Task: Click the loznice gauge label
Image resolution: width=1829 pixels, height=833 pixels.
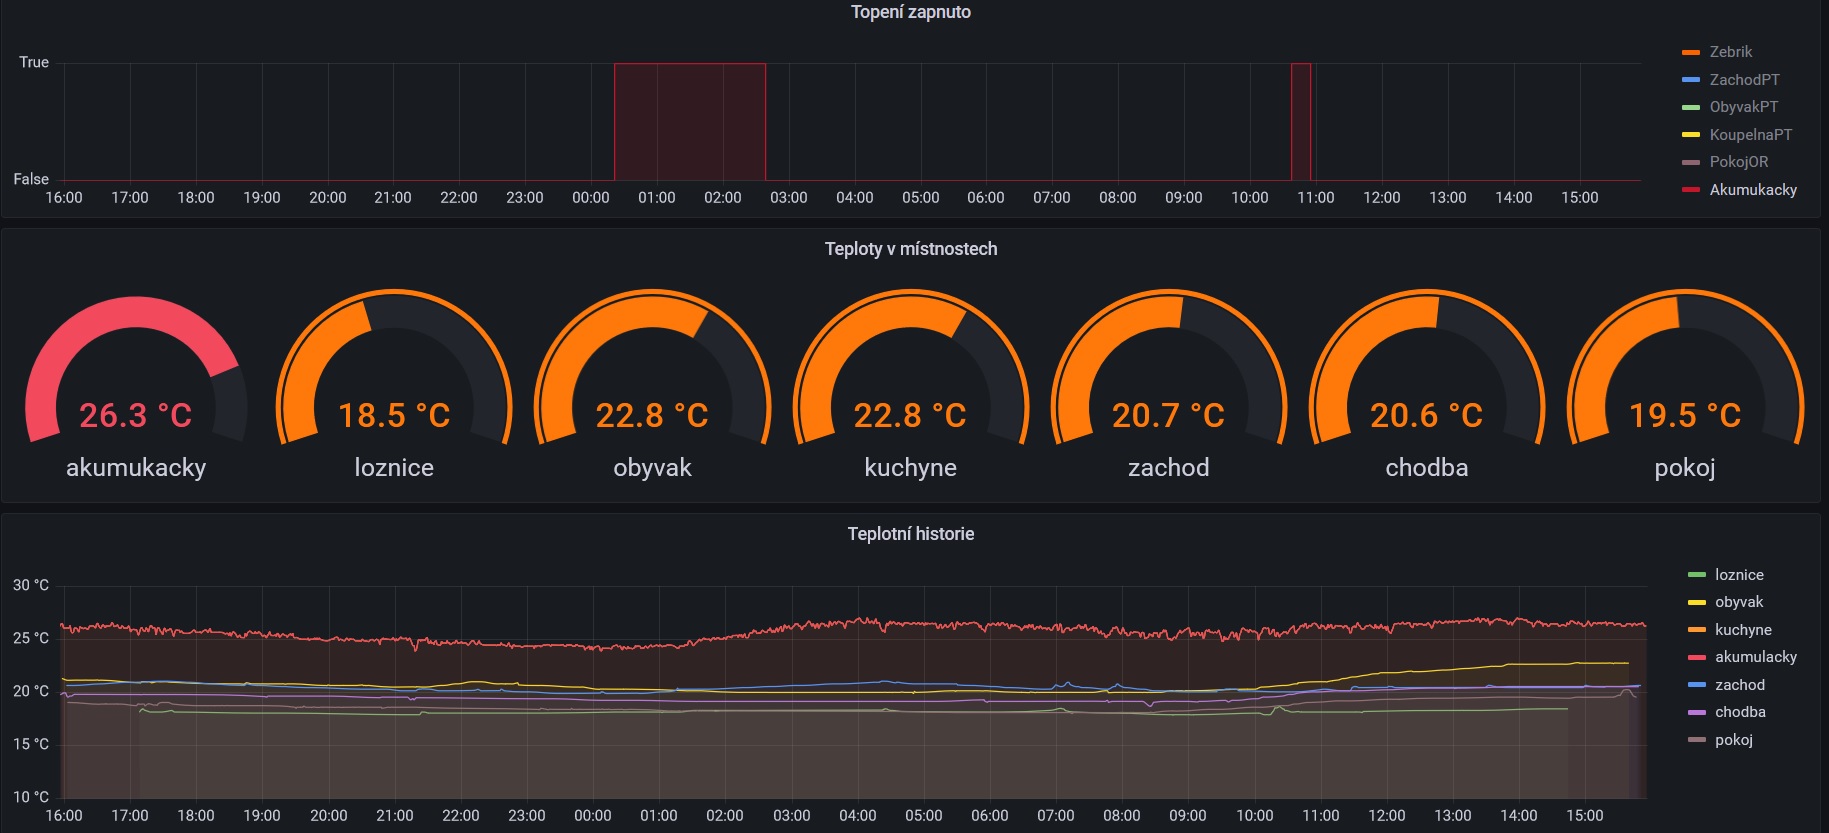Action: (x=394, y=468)
